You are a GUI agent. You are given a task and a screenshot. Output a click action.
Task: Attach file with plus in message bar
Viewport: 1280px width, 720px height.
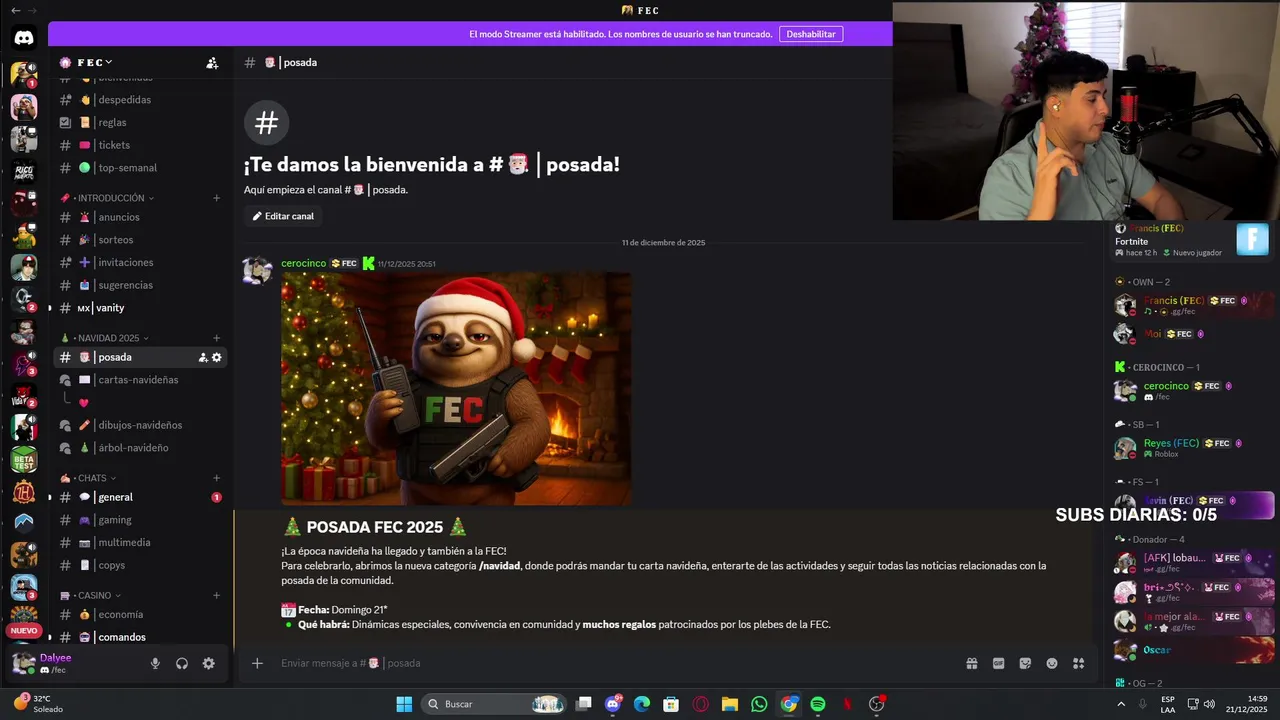(x=257, y=663)
